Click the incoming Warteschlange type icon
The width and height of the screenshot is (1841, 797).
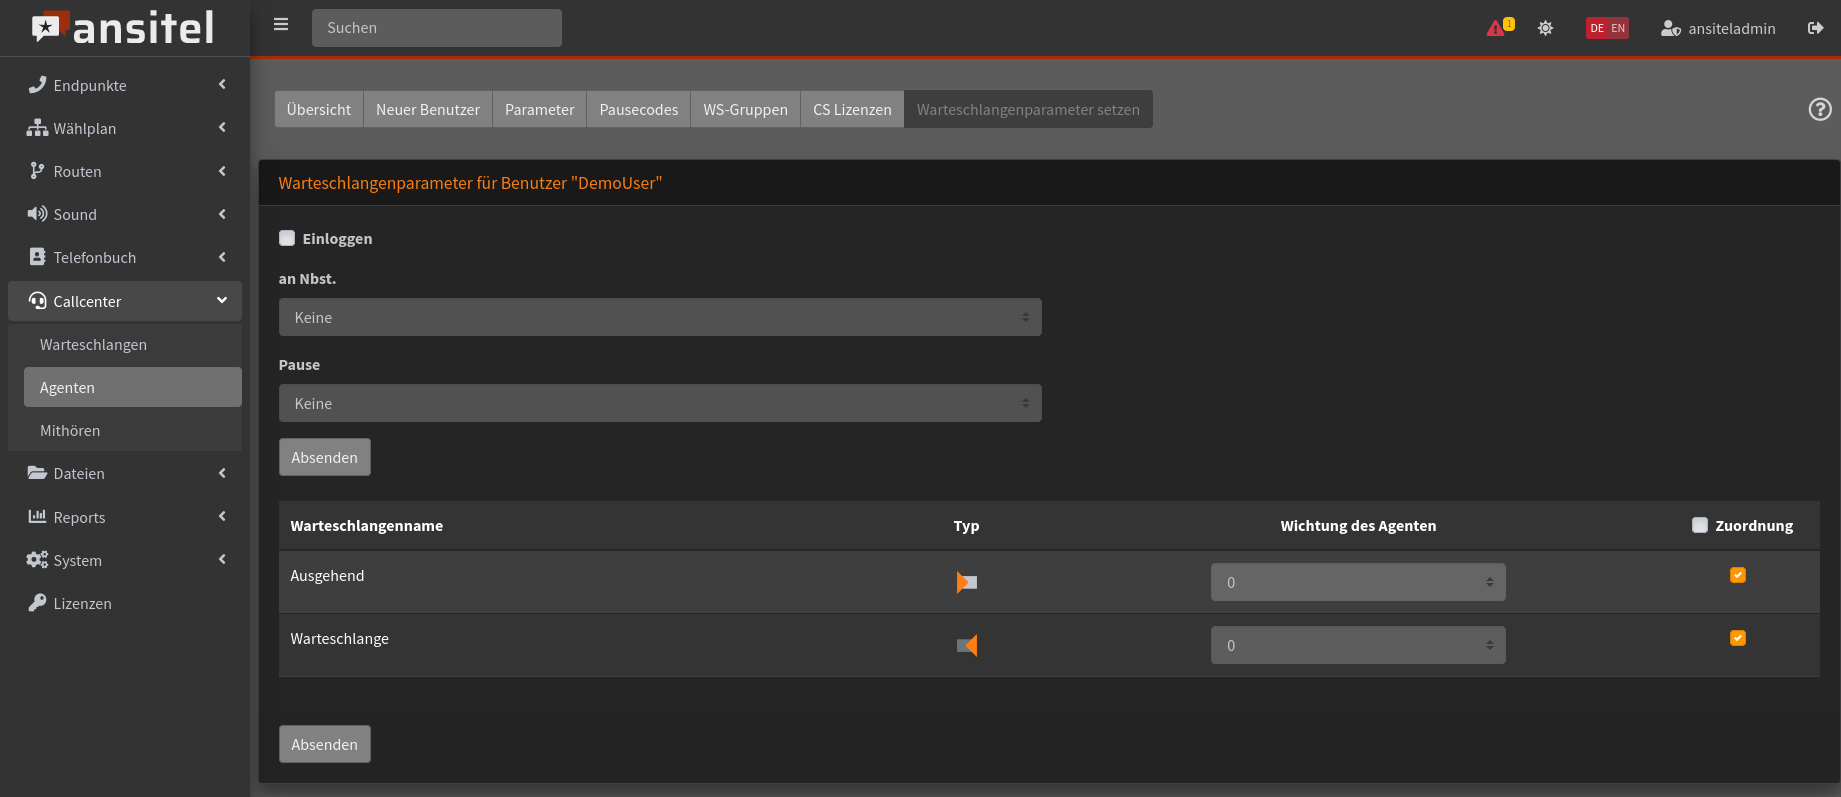[966, 645]
